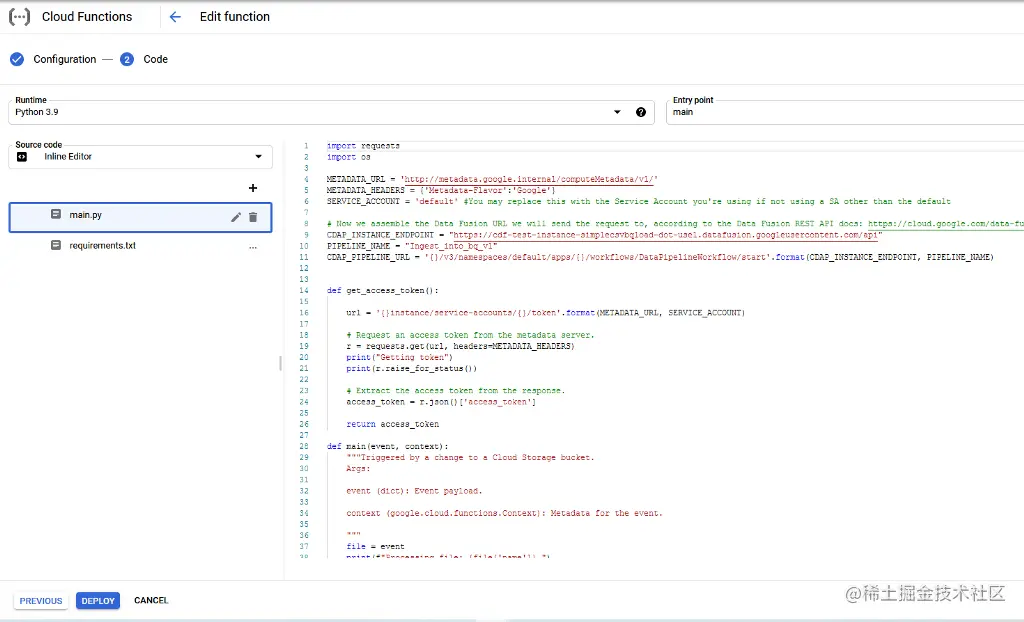This screenshot has width=1024, height=622.
Task: Click the METADATA_URL assignment line
Action: coord(492,179)
